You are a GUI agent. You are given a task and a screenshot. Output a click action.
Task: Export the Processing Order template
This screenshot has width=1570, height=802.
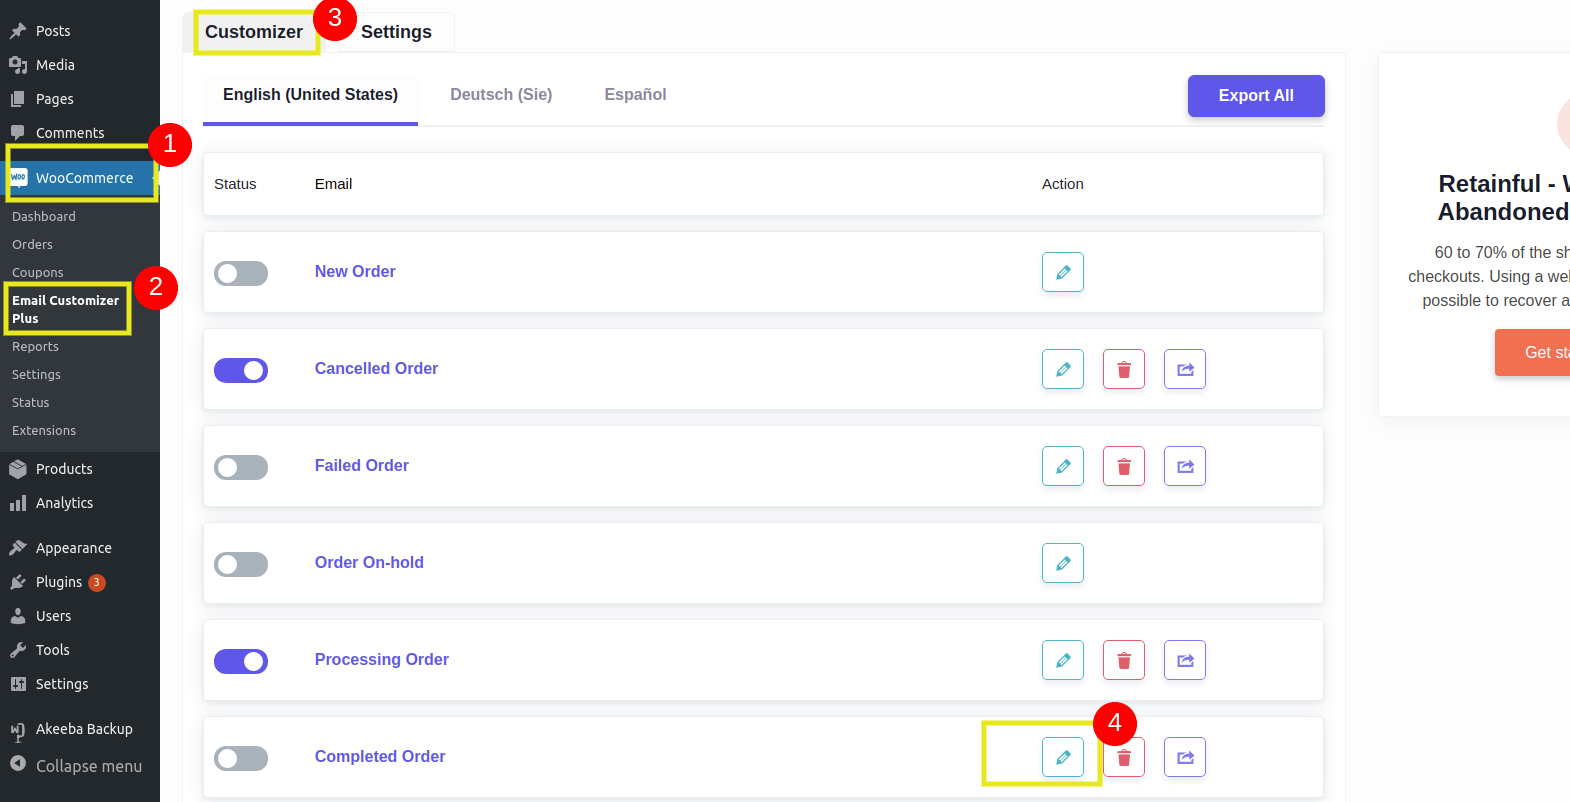[x=1185, y=660]
